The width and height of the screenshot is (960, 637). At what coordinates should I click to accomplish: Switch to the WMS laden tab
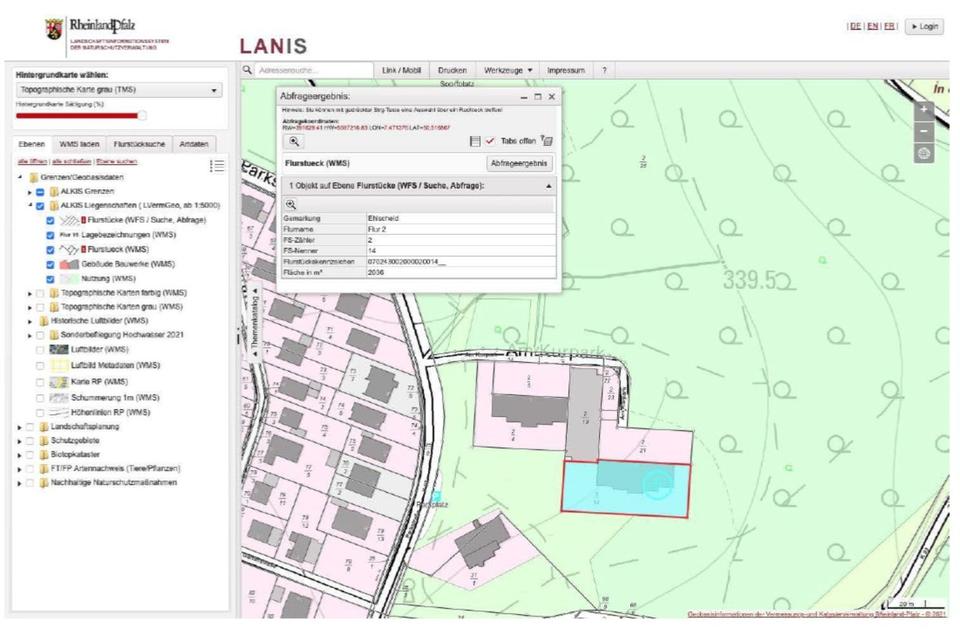(78, 144)
